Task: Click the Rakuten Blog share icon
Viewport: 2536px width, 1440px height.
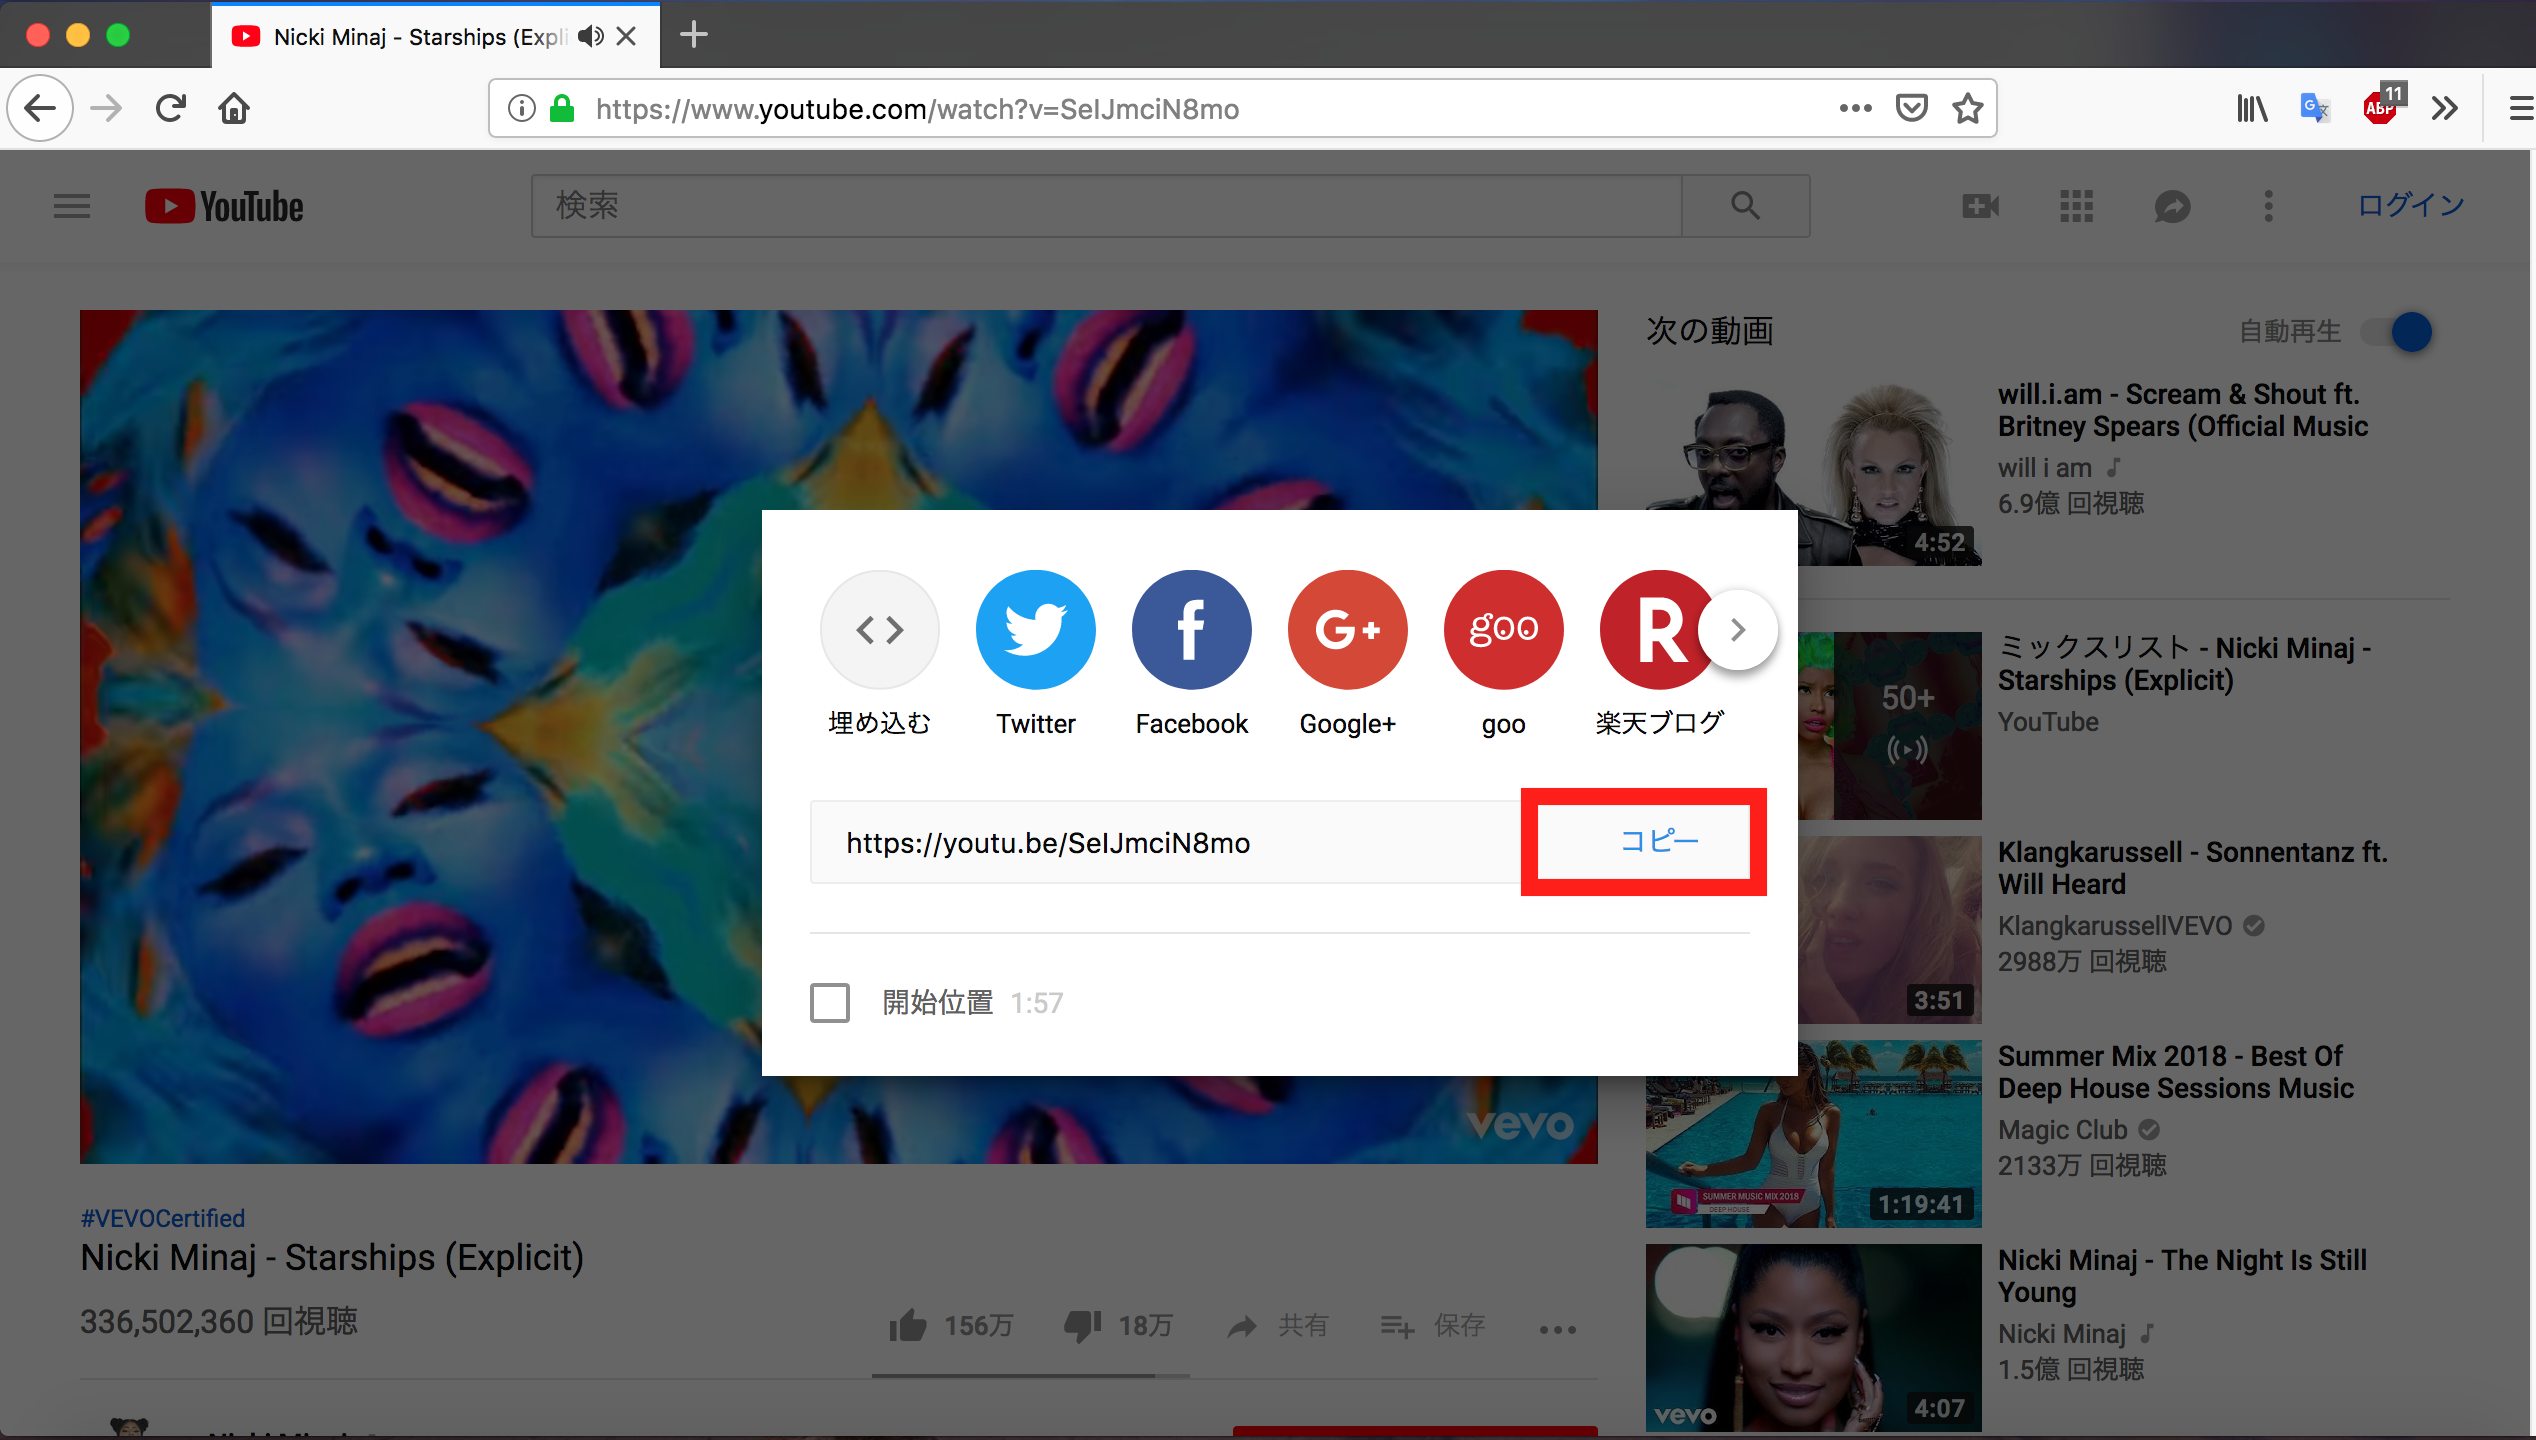Action: click(x=1652, y=630)
